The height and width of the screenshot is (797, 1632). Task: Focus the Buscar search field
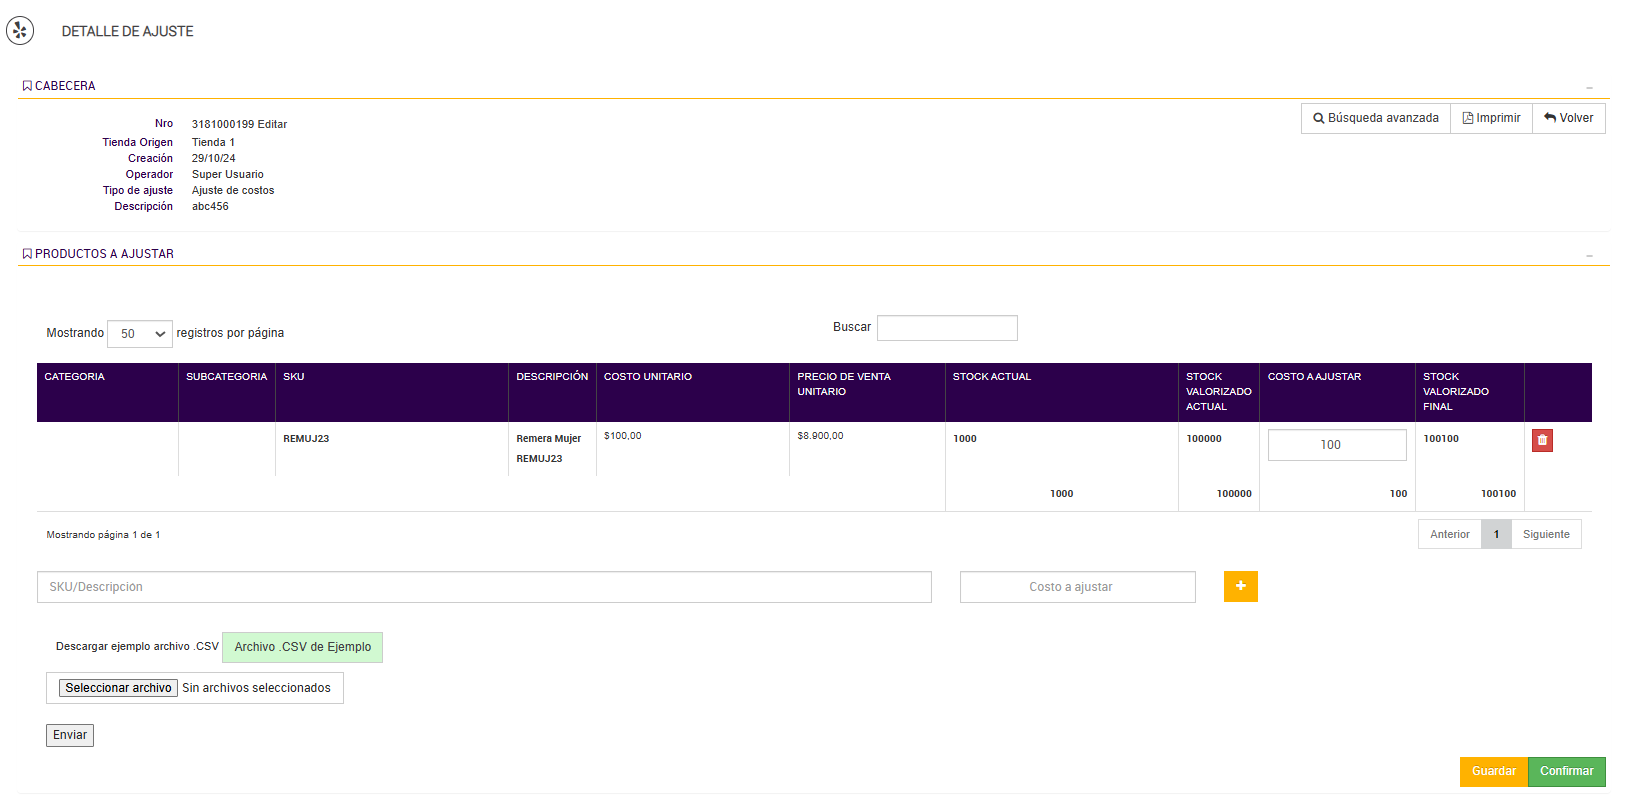[x=947, y=328]
